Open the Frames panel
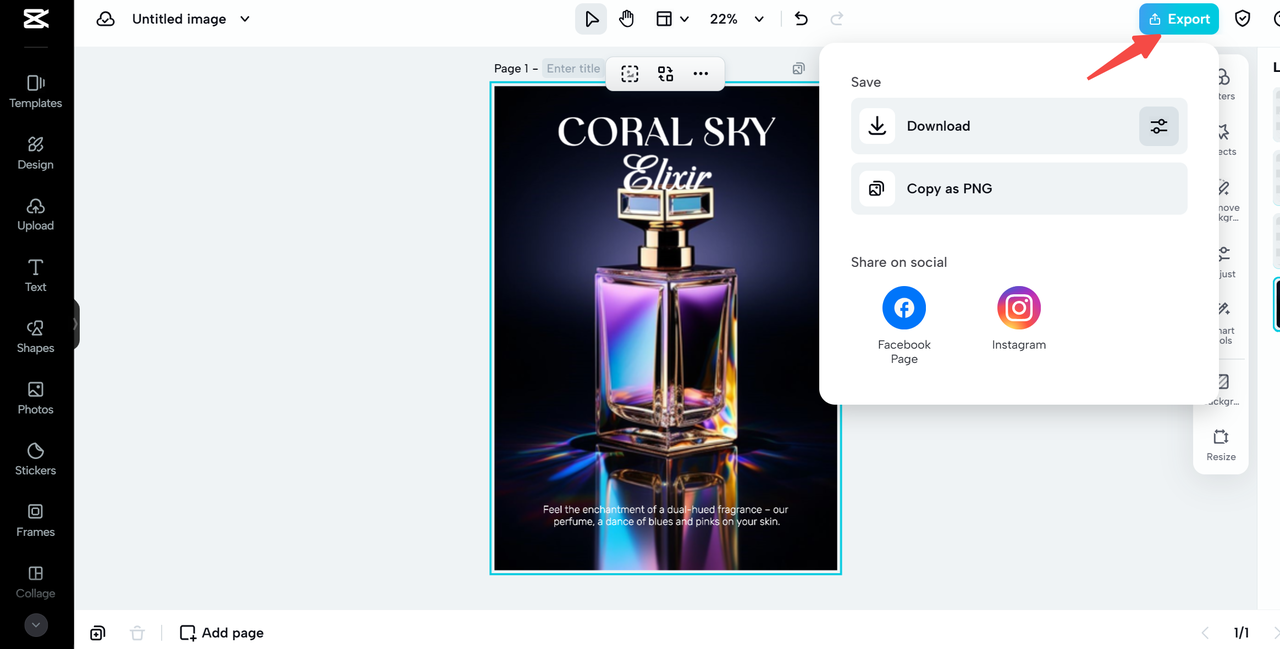Image resolution: width=1280 pixels, height=649 pixels. [36, 520]
